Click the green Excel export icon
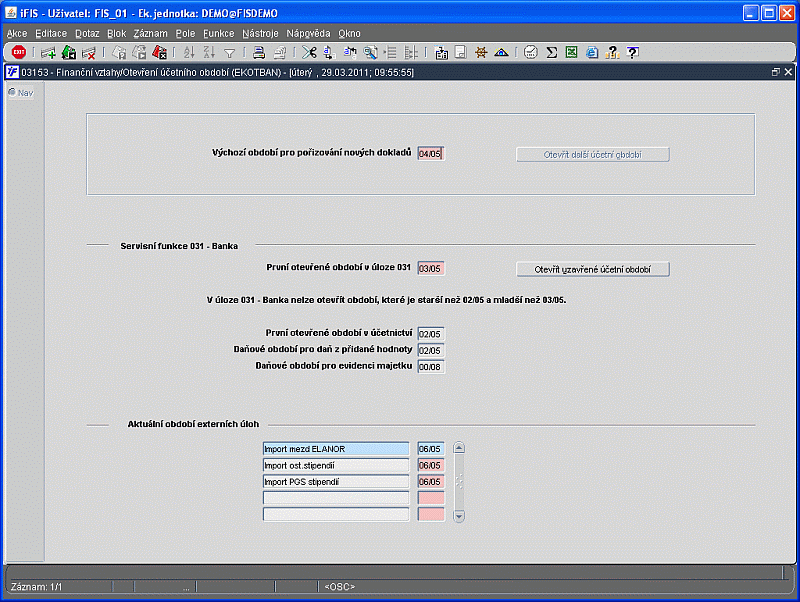800x602 pixels. [x=571, y=52]
